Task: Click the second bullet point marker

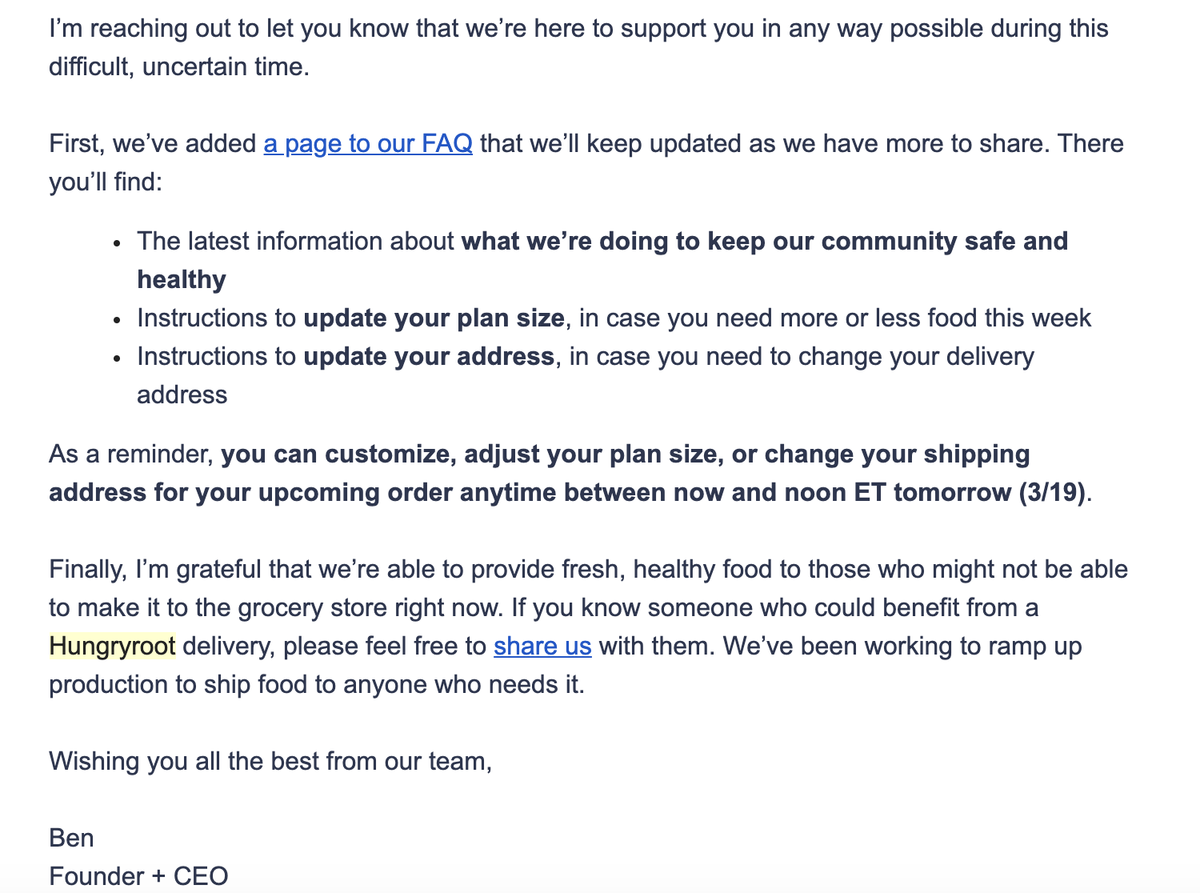Action: click(x=118, y=320)
